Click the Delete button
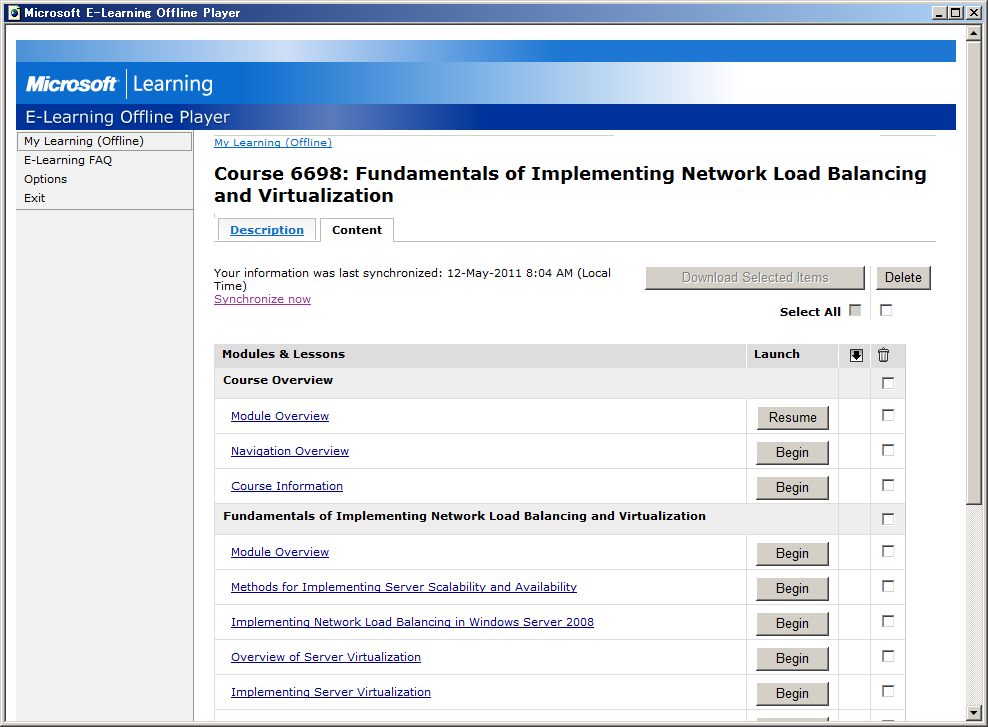The image size is (988, 727). point(903,278)
